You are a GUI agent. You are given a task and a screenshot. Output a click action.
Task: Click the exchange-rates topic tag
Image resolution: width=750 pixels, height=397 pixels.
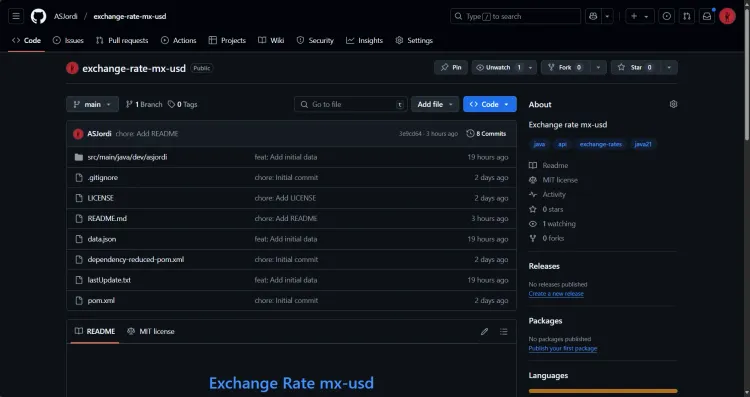tap(601, 144)
